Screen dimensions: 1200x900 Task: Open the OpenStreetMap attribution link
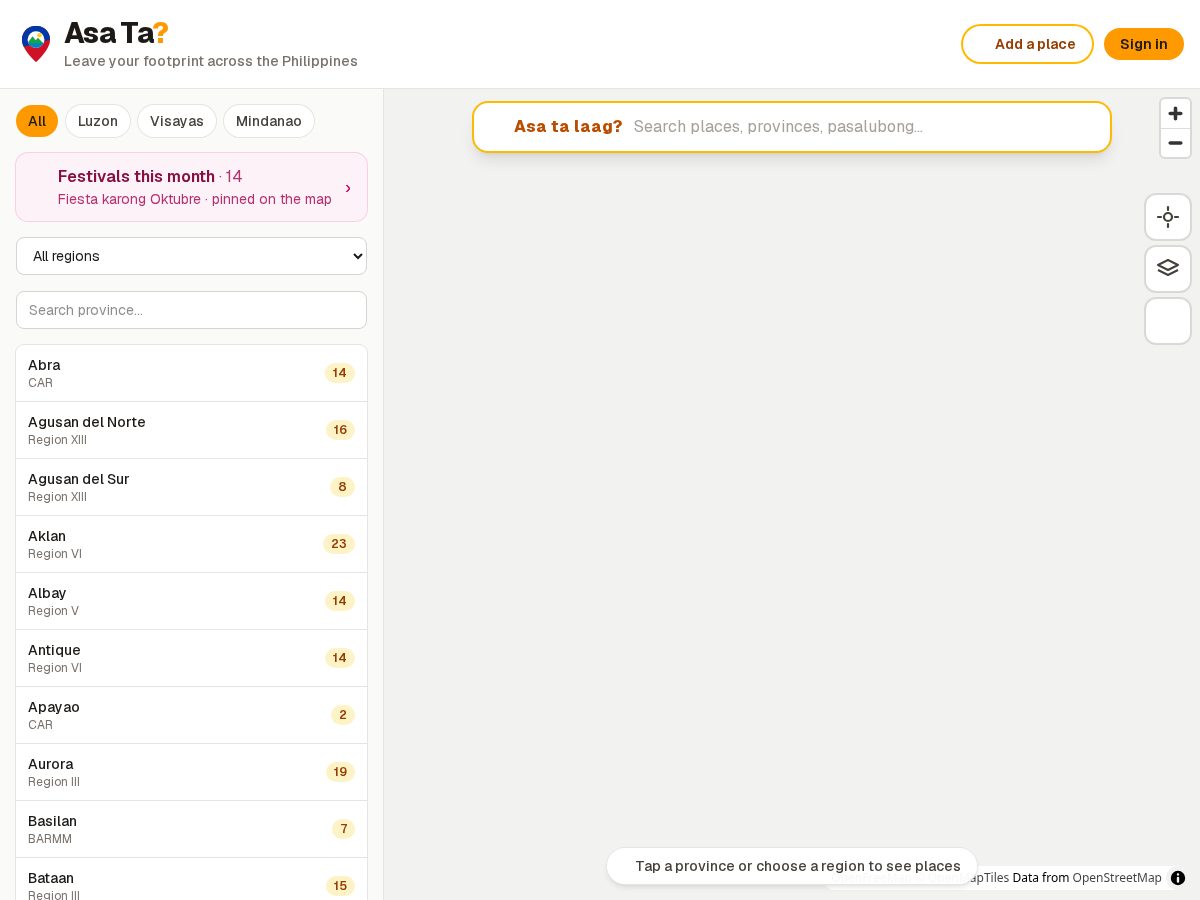tap(1117, 877)
